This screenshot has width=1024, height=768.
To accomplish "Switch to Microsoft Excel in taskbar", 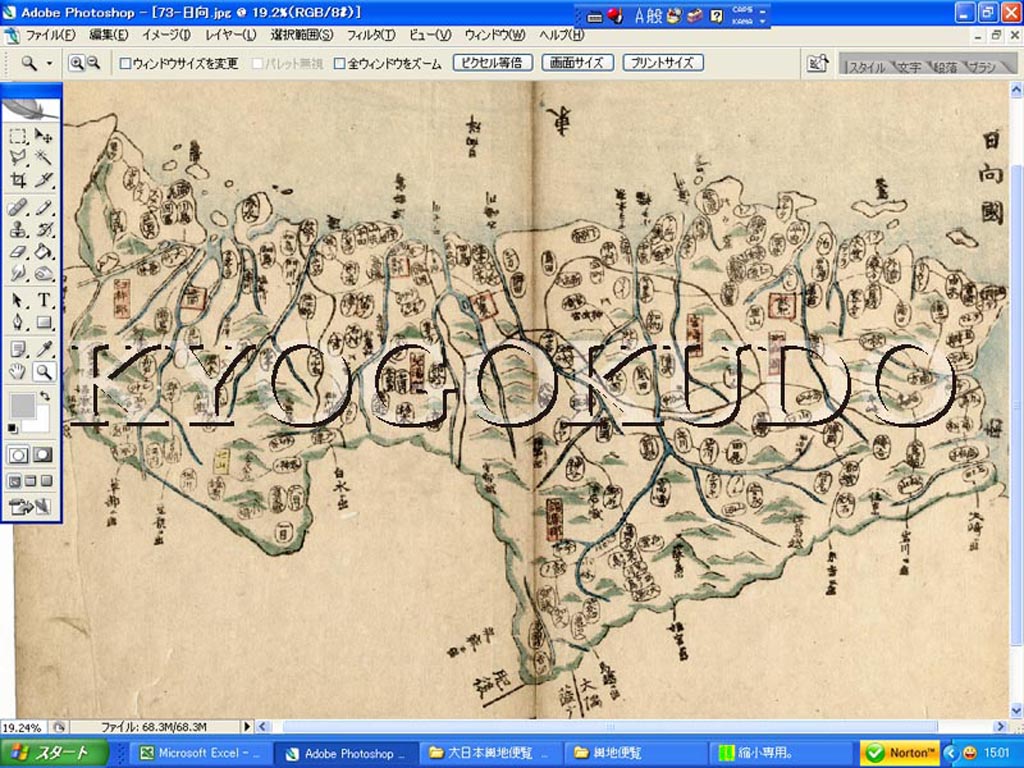I will click(x=199, y=753).
